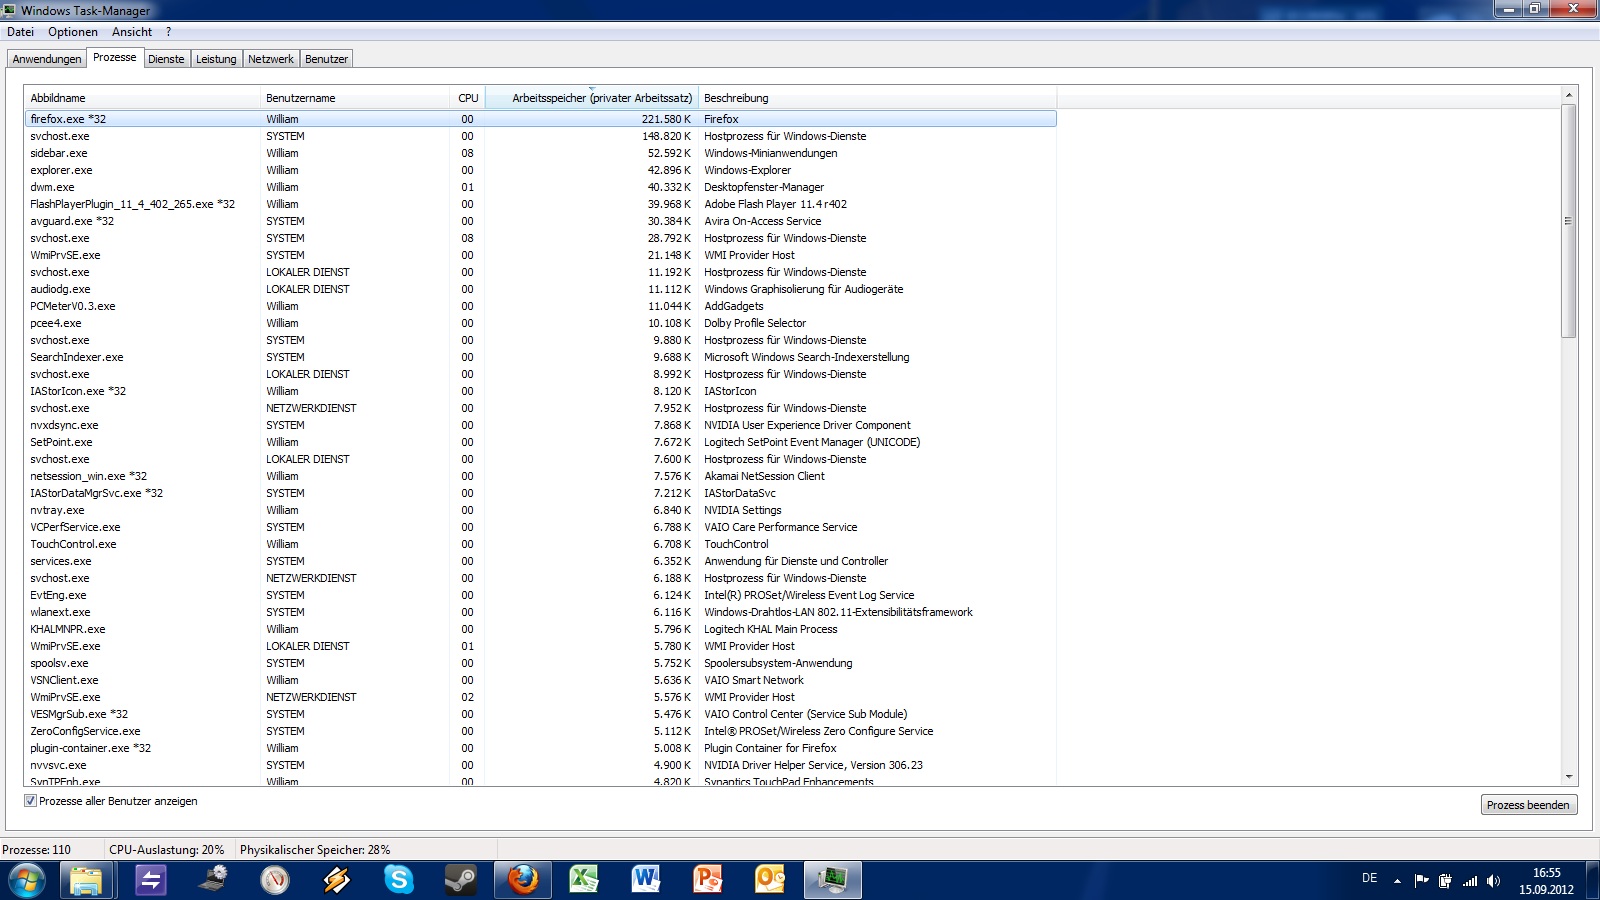Launch the round compass-style taskbar icon
The height and width of the screenshot is (900, 1600).
click(x=275, y=881)
